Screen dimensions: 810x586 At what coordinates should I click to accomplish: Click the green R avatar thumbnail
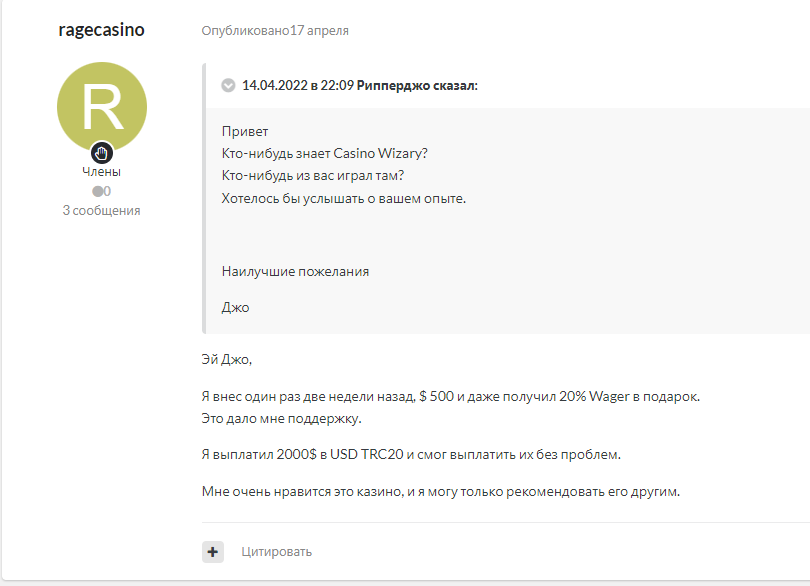(x=102, y=107)
